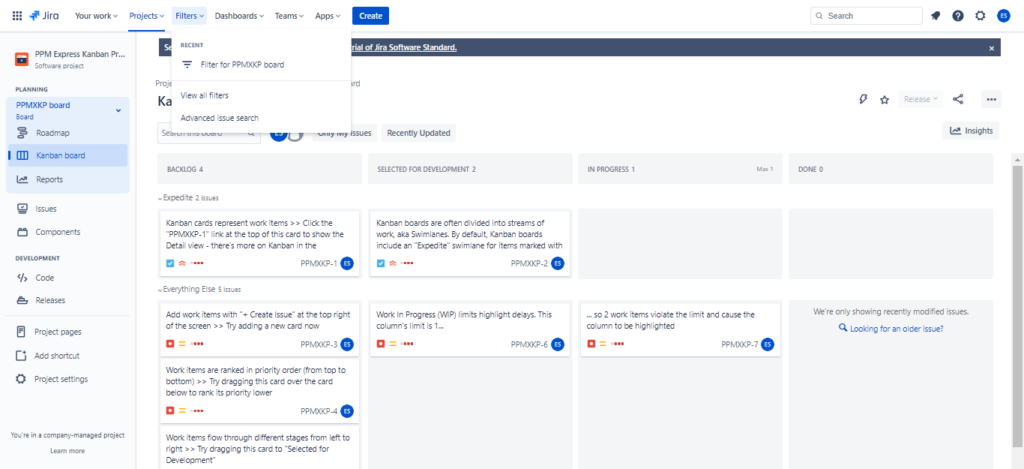
Task: Open the PPMXKP-1 issue key link
Action: tap(319, 264)
